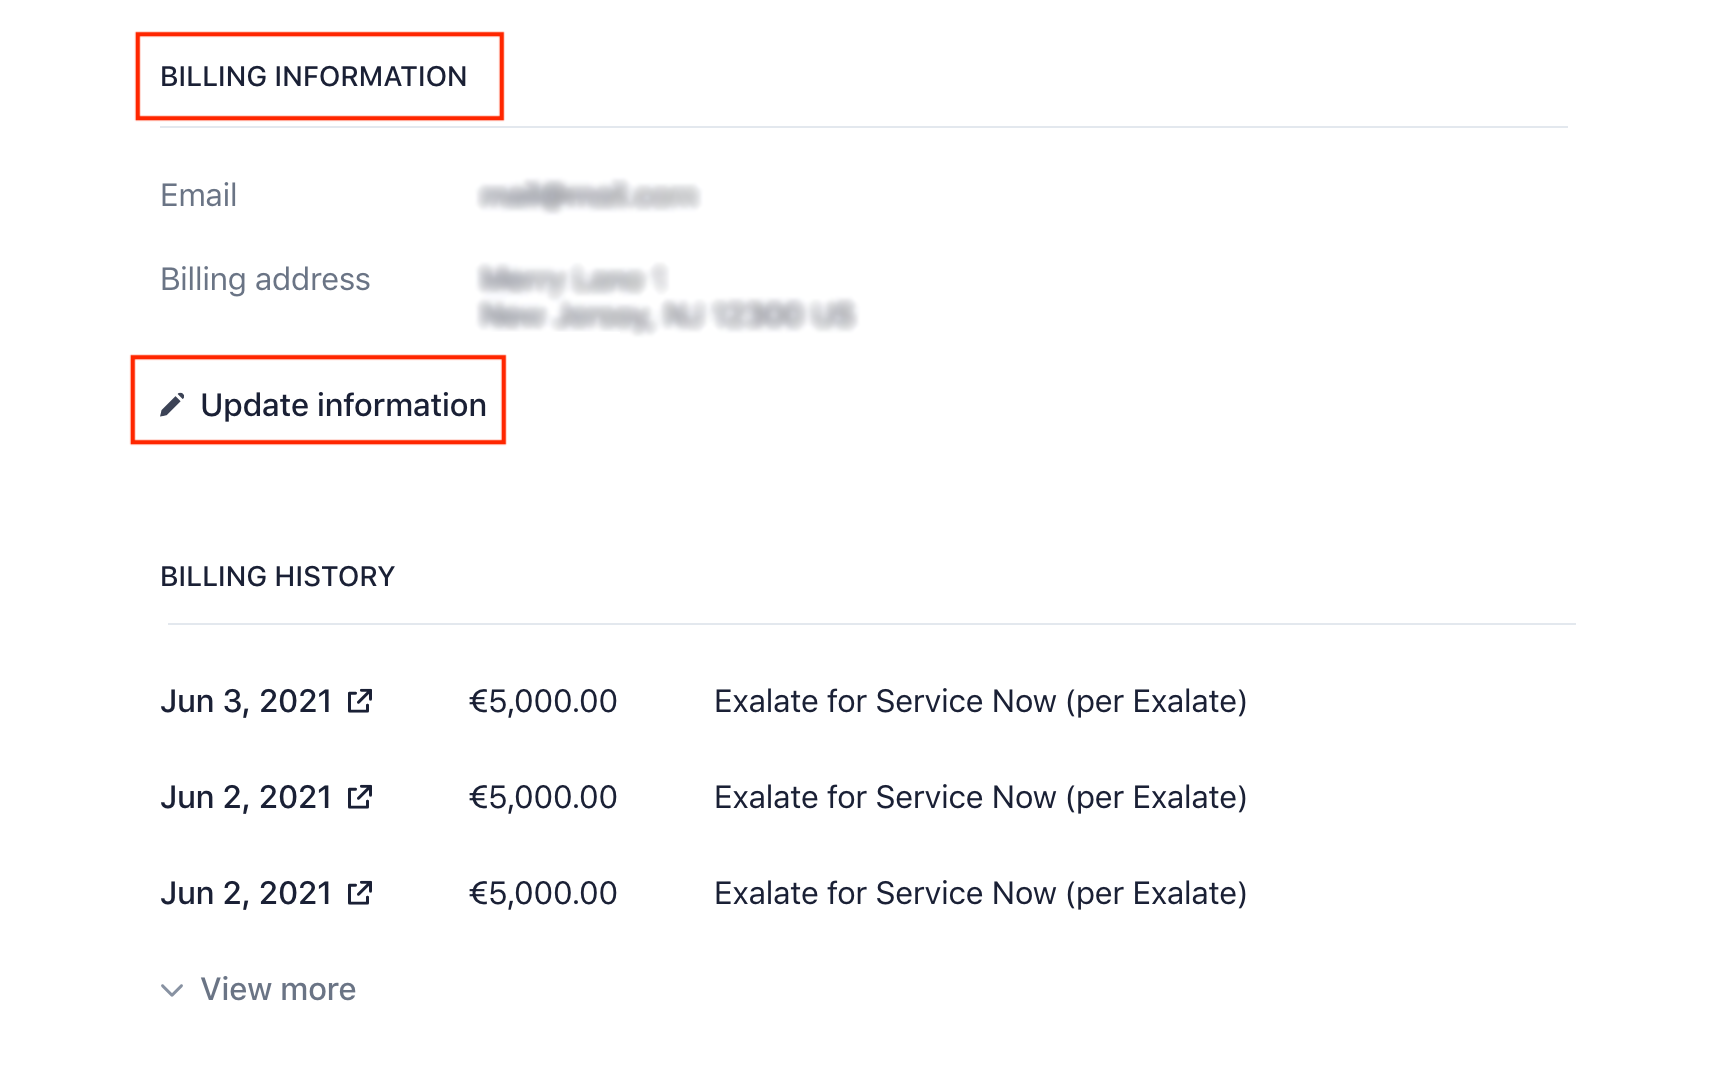
Task: Click the Jun 2, 2021 date in third entry
Action: [246, 893]
